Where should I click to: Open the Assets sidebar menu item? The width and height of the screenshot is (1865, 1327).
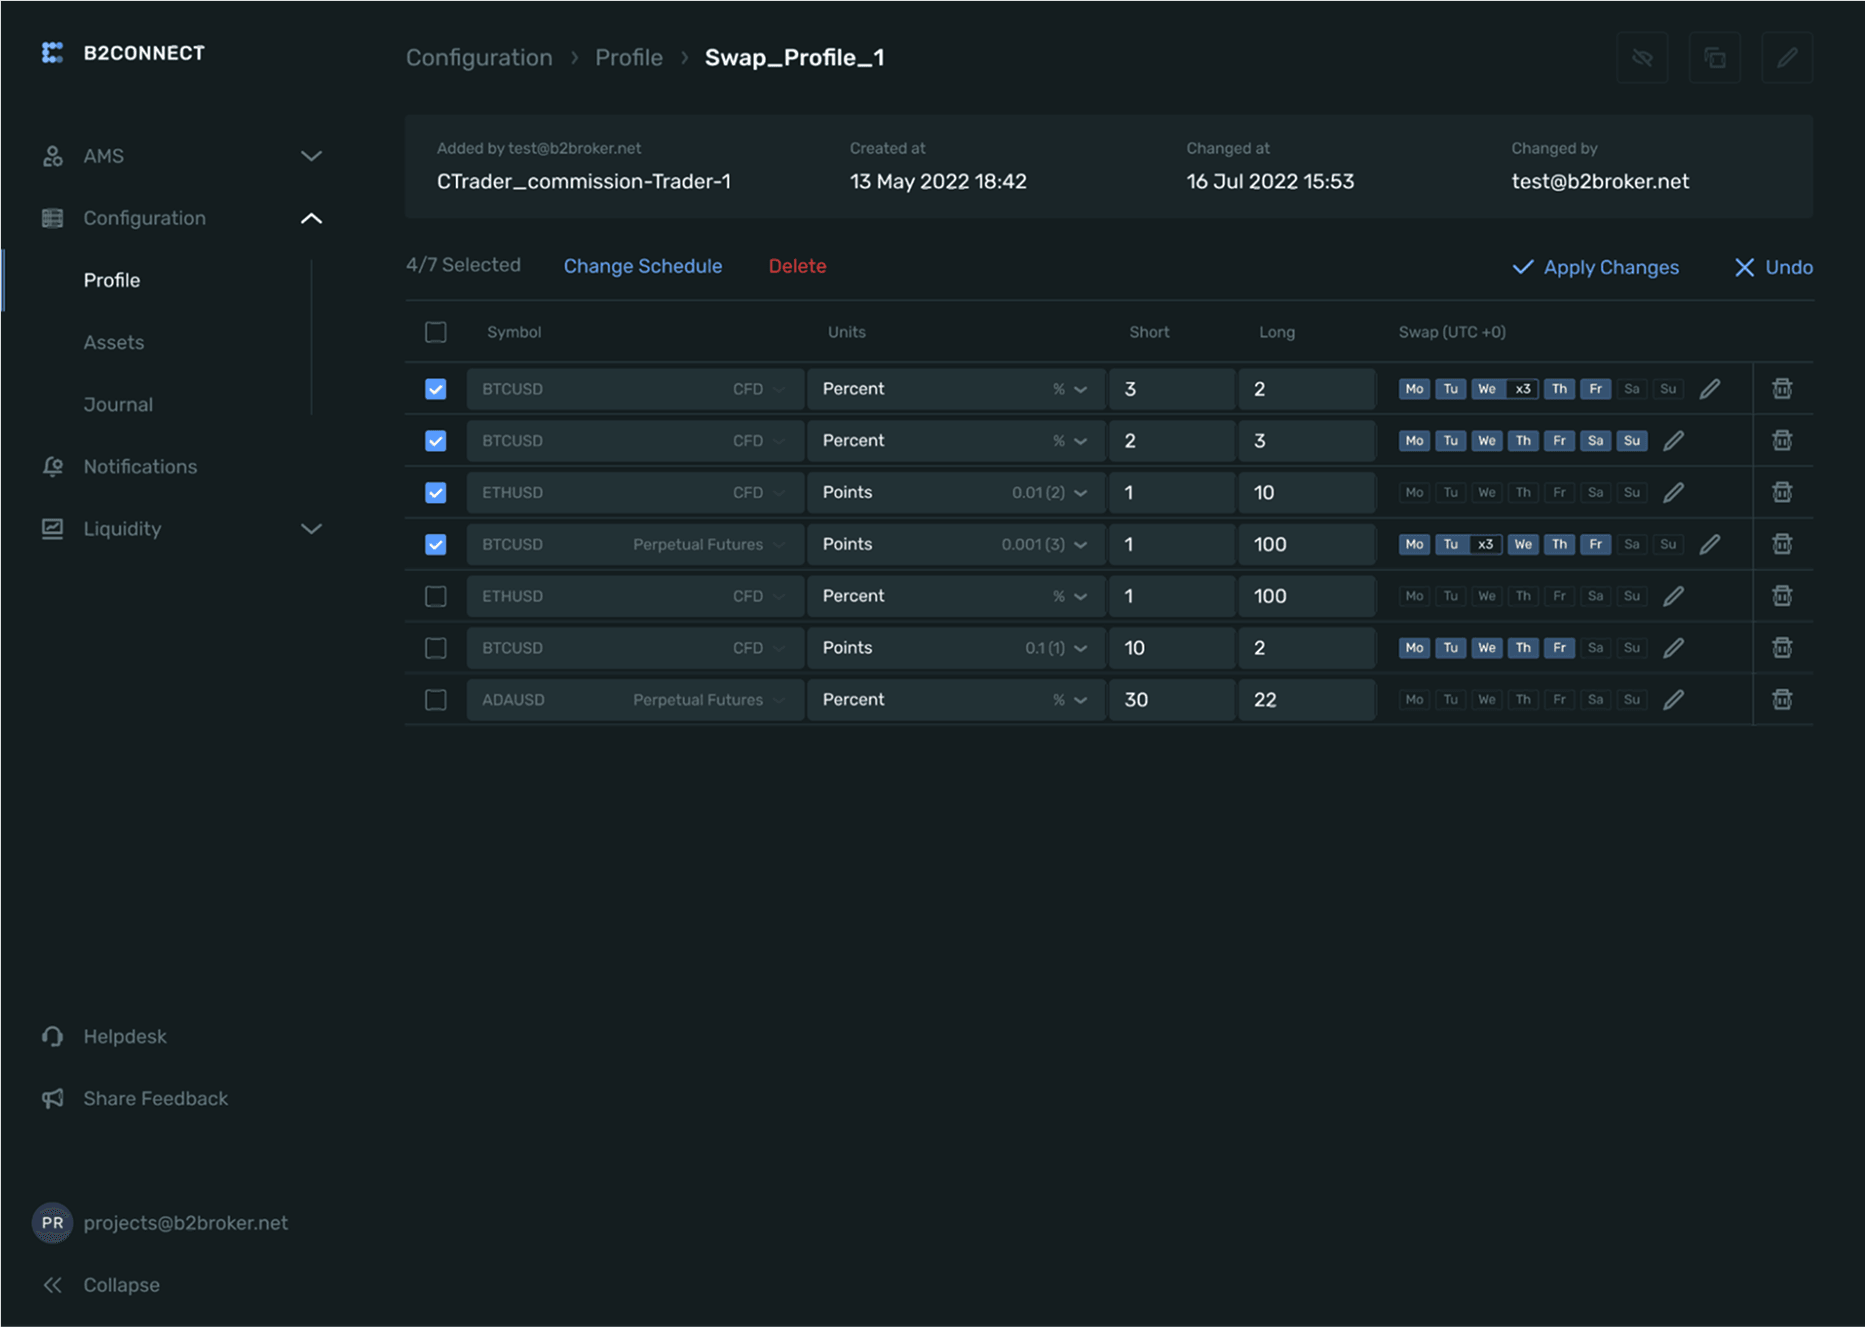114,342
